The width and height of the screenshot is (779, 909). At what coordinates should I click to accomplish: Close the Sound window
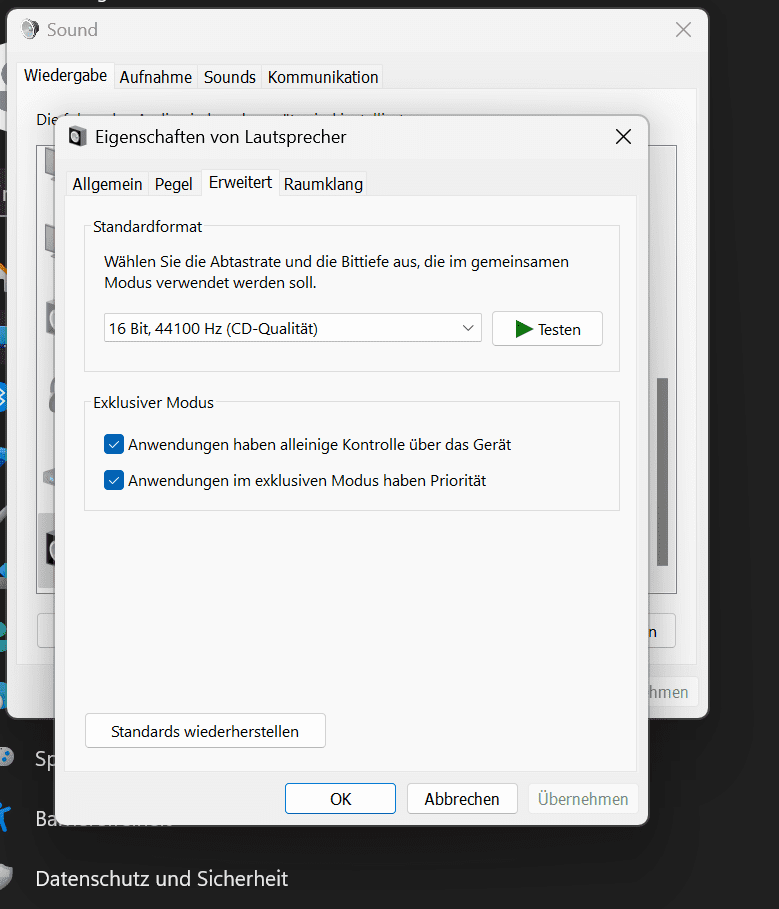point(683,30)
